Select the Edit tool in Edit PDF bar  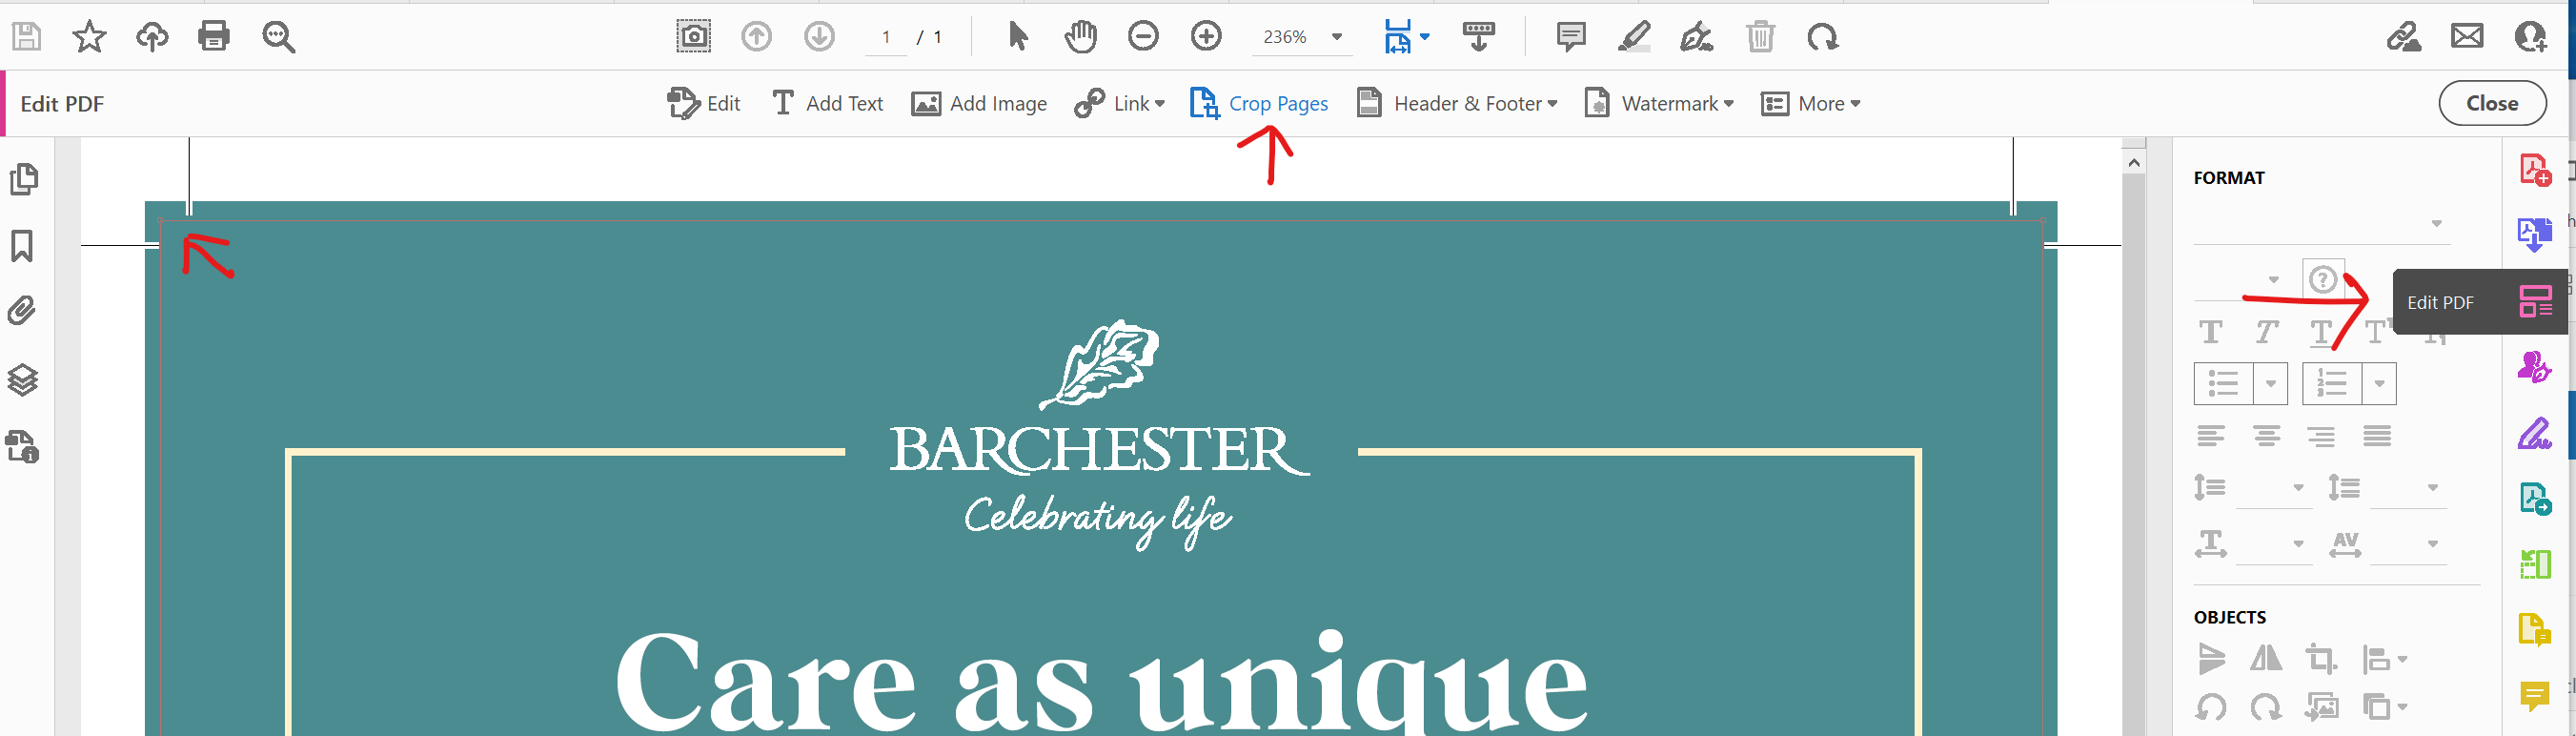(704, 103)
